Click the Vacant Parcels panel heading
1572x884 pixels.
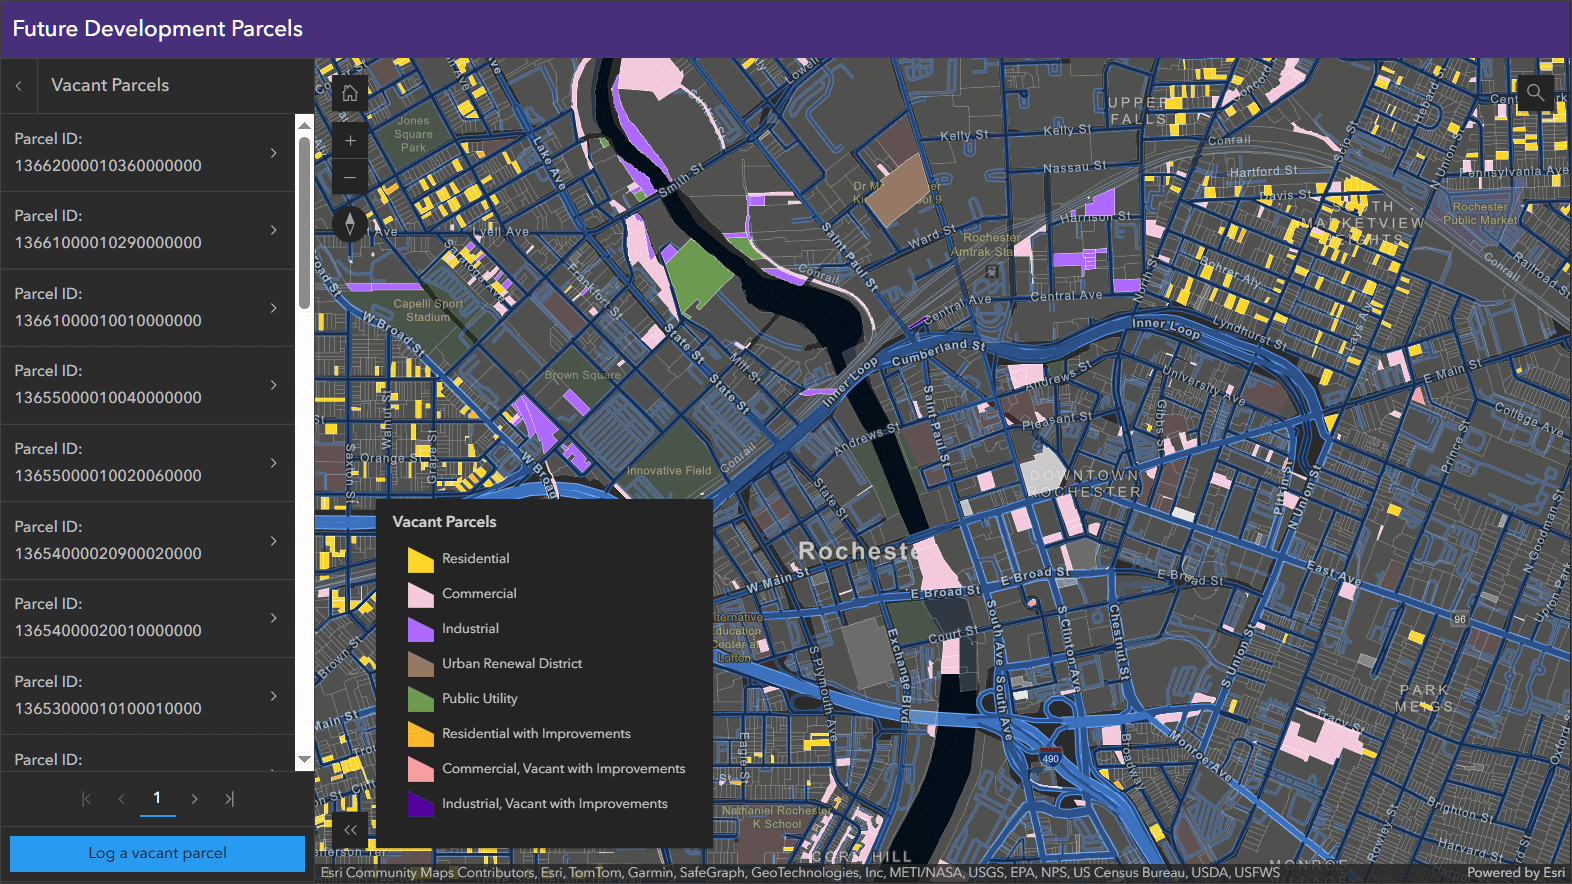110,86
